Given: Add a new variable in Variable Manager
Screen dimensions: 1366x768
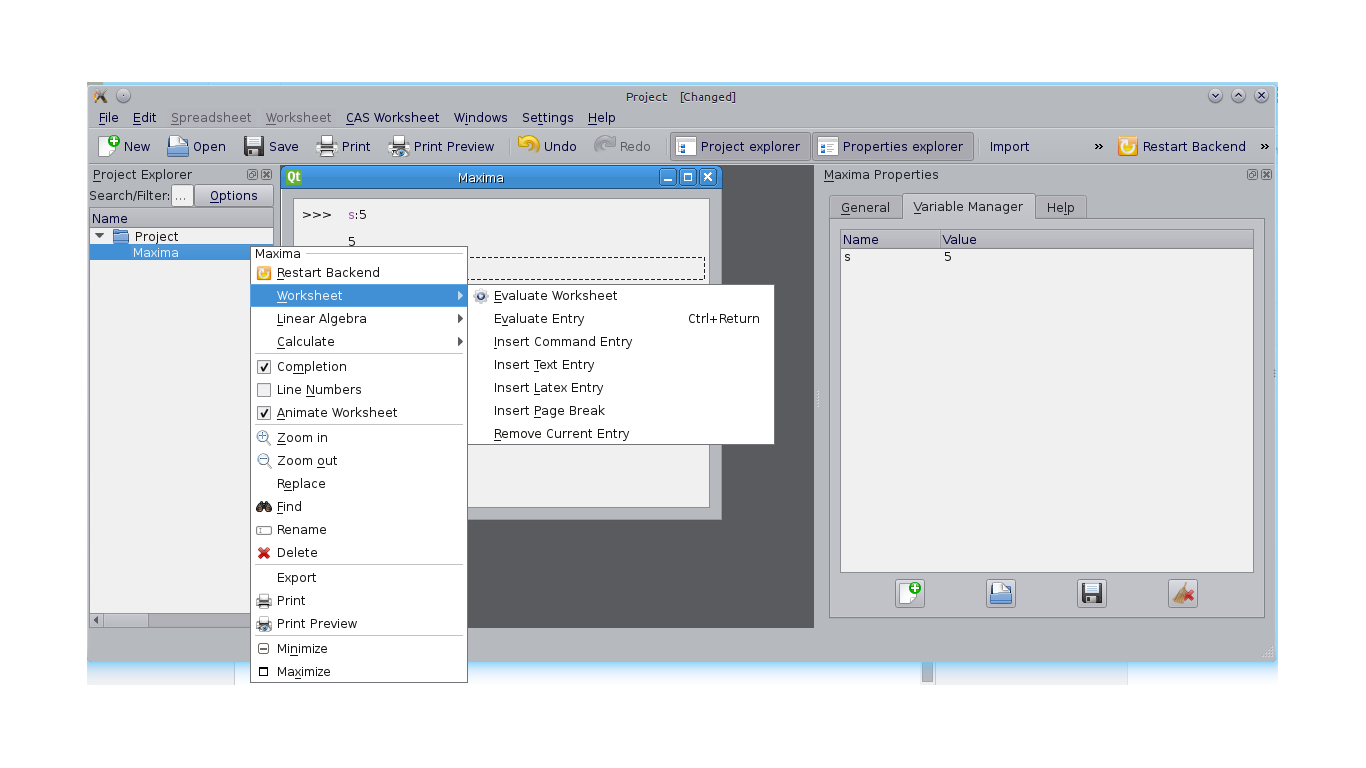Looking at the screenshot, I should 910,593.
